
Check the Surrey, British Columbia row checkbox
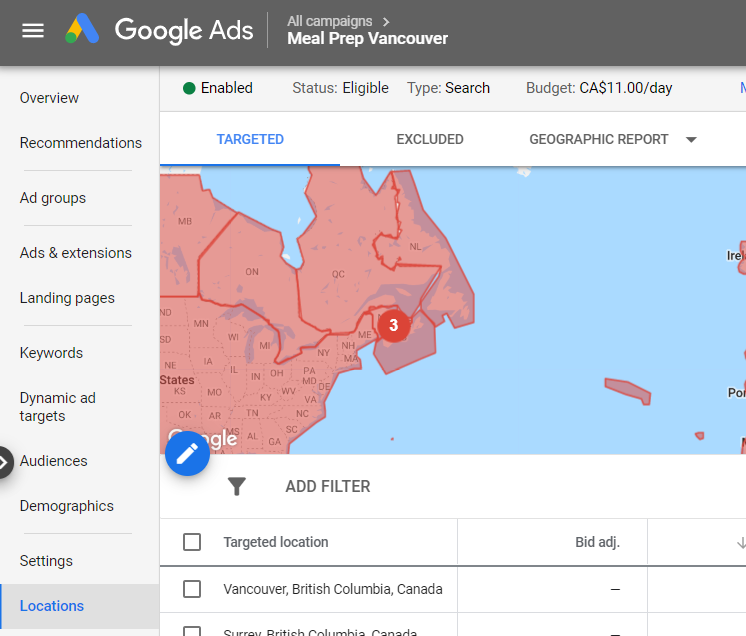tap(192, 630)
